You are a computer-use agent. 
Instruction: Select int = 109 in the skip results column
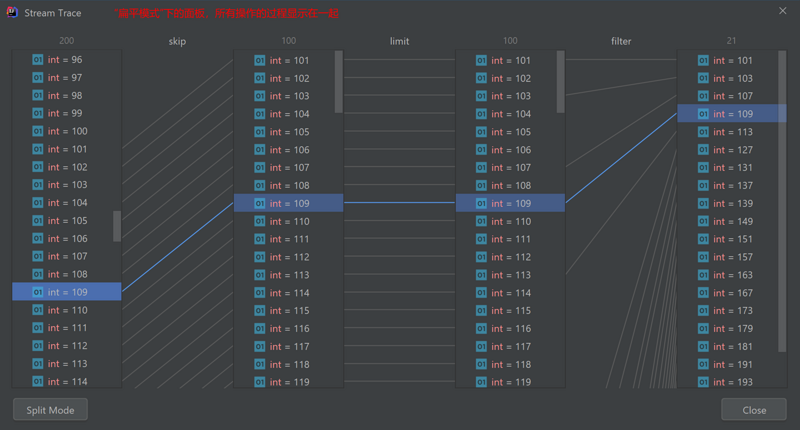tap(288, 203)
